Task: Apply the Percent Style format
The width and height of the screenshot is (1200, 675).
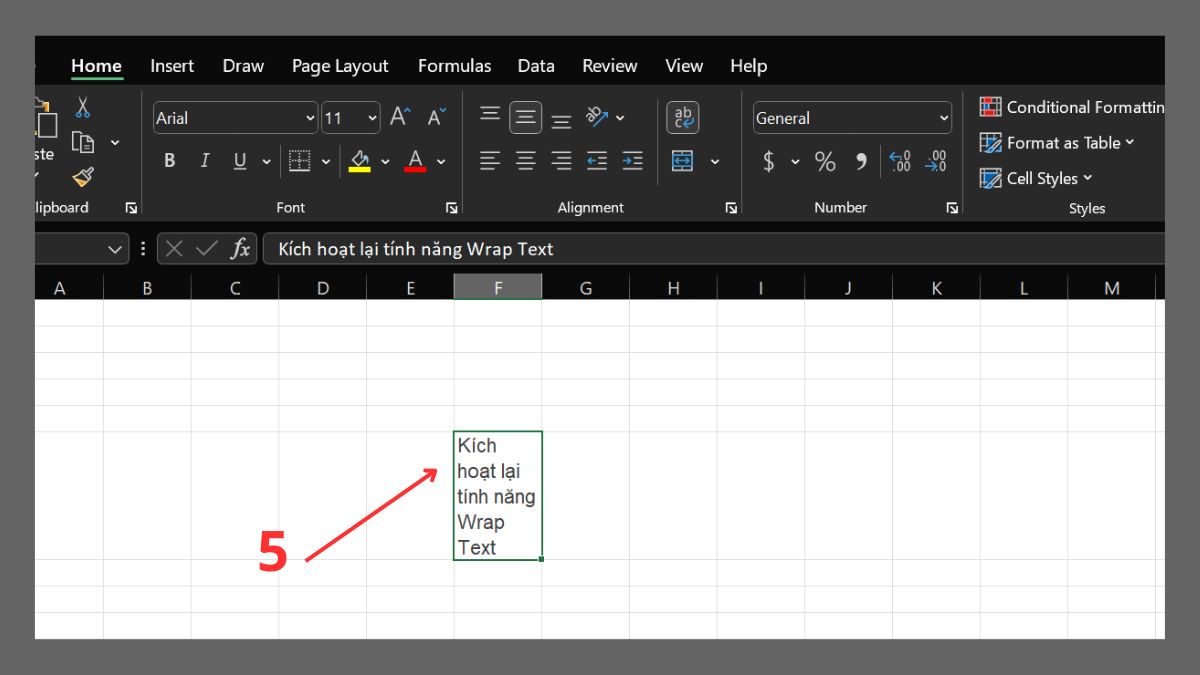Action: (x=826, y=161)
